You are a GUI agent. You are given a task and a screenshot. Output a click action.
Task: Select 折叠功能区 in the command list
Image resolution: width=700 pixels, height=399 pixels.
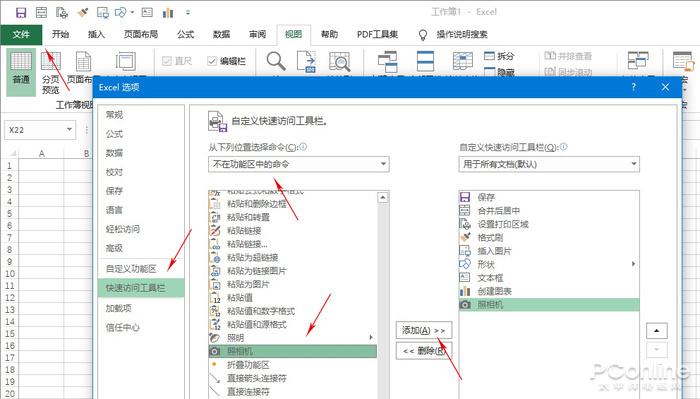coord(293,365)
